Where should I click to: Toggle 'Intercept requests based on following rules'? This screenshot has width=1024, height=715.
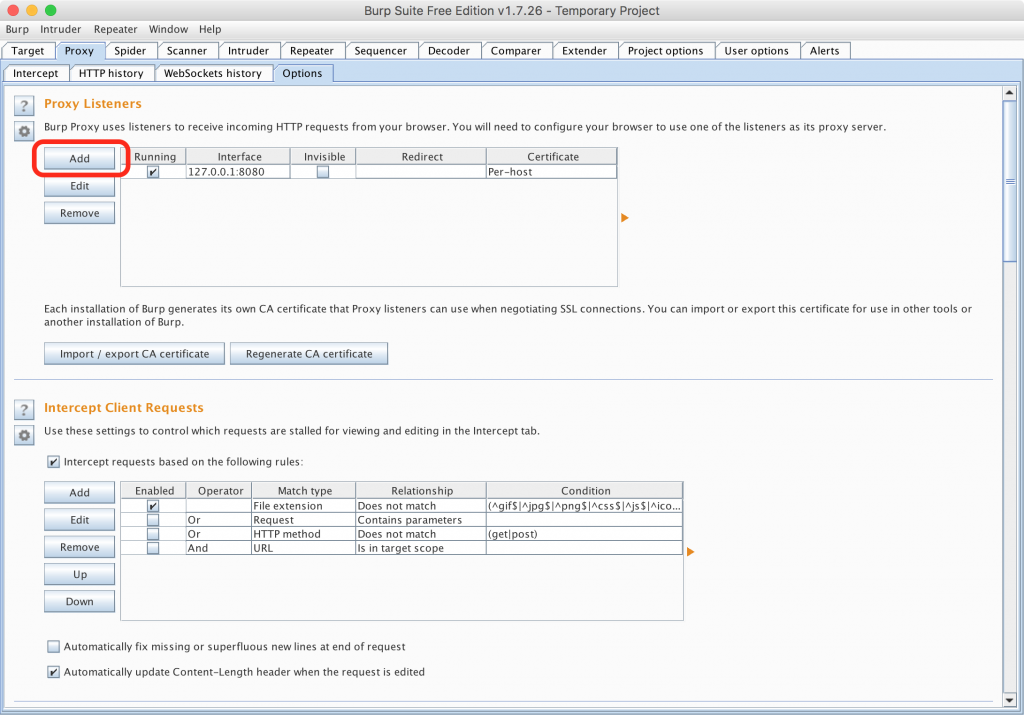click(x=53, y=462)
